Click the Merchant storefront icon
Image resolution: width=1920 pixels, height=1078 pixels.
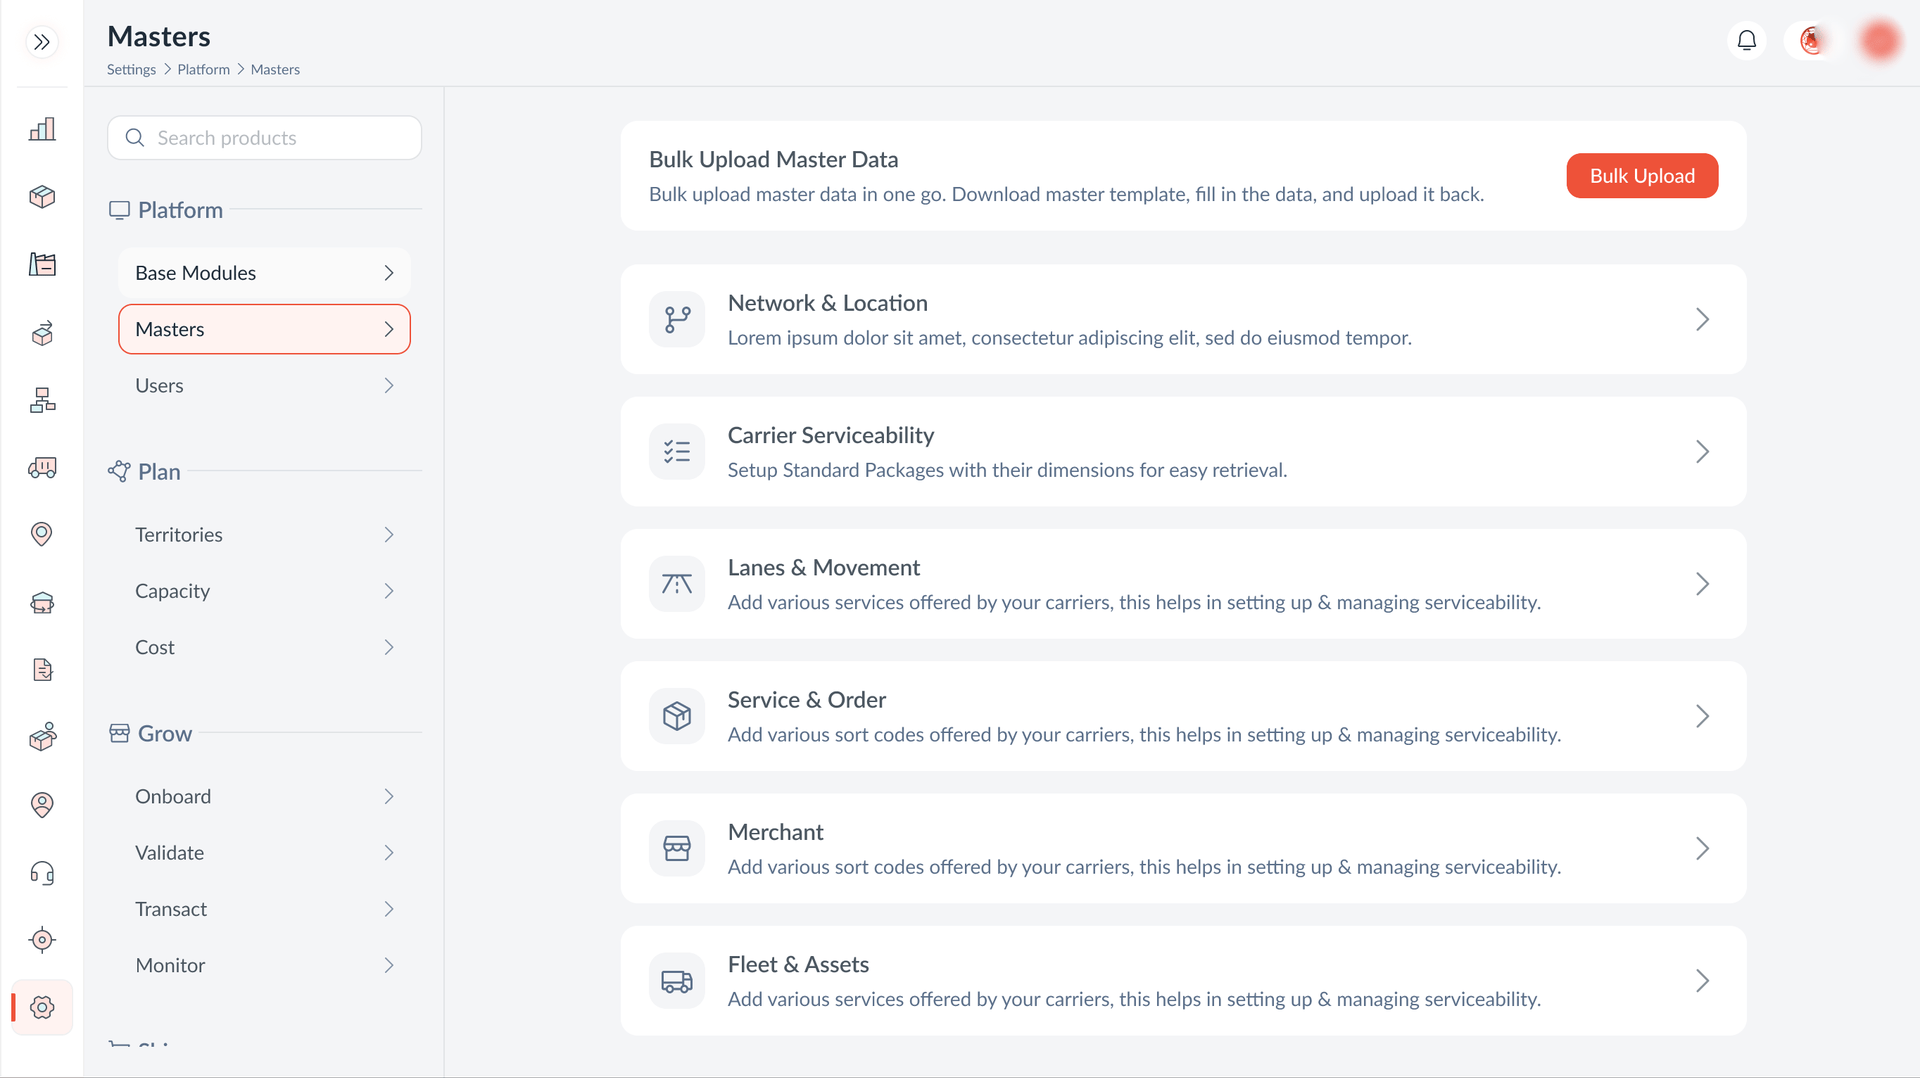(x=677, y=848)
